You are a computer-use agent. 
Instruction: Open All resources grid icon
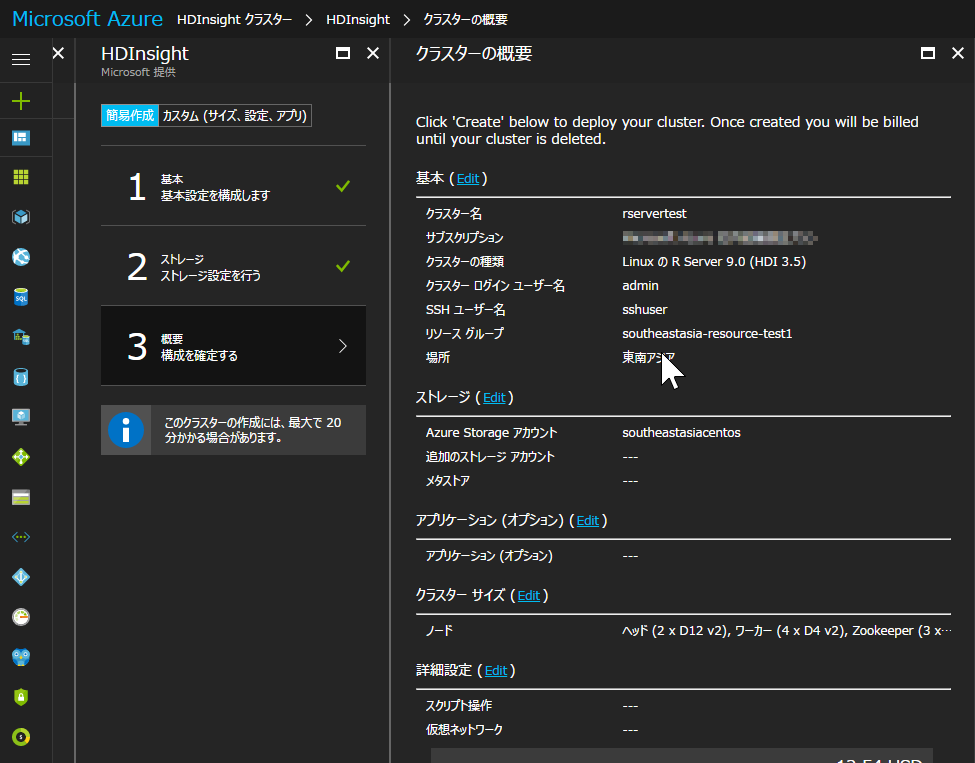pos(21,177)
